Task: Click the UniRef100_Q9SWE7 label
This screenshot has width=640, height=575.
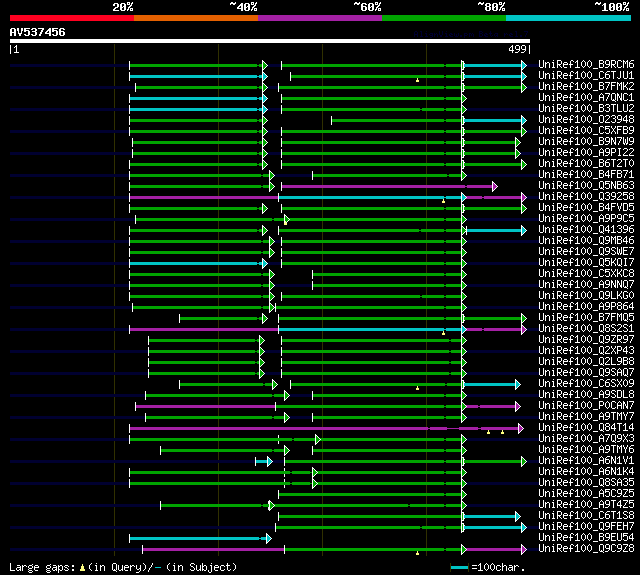Action: tap(586, 252)
